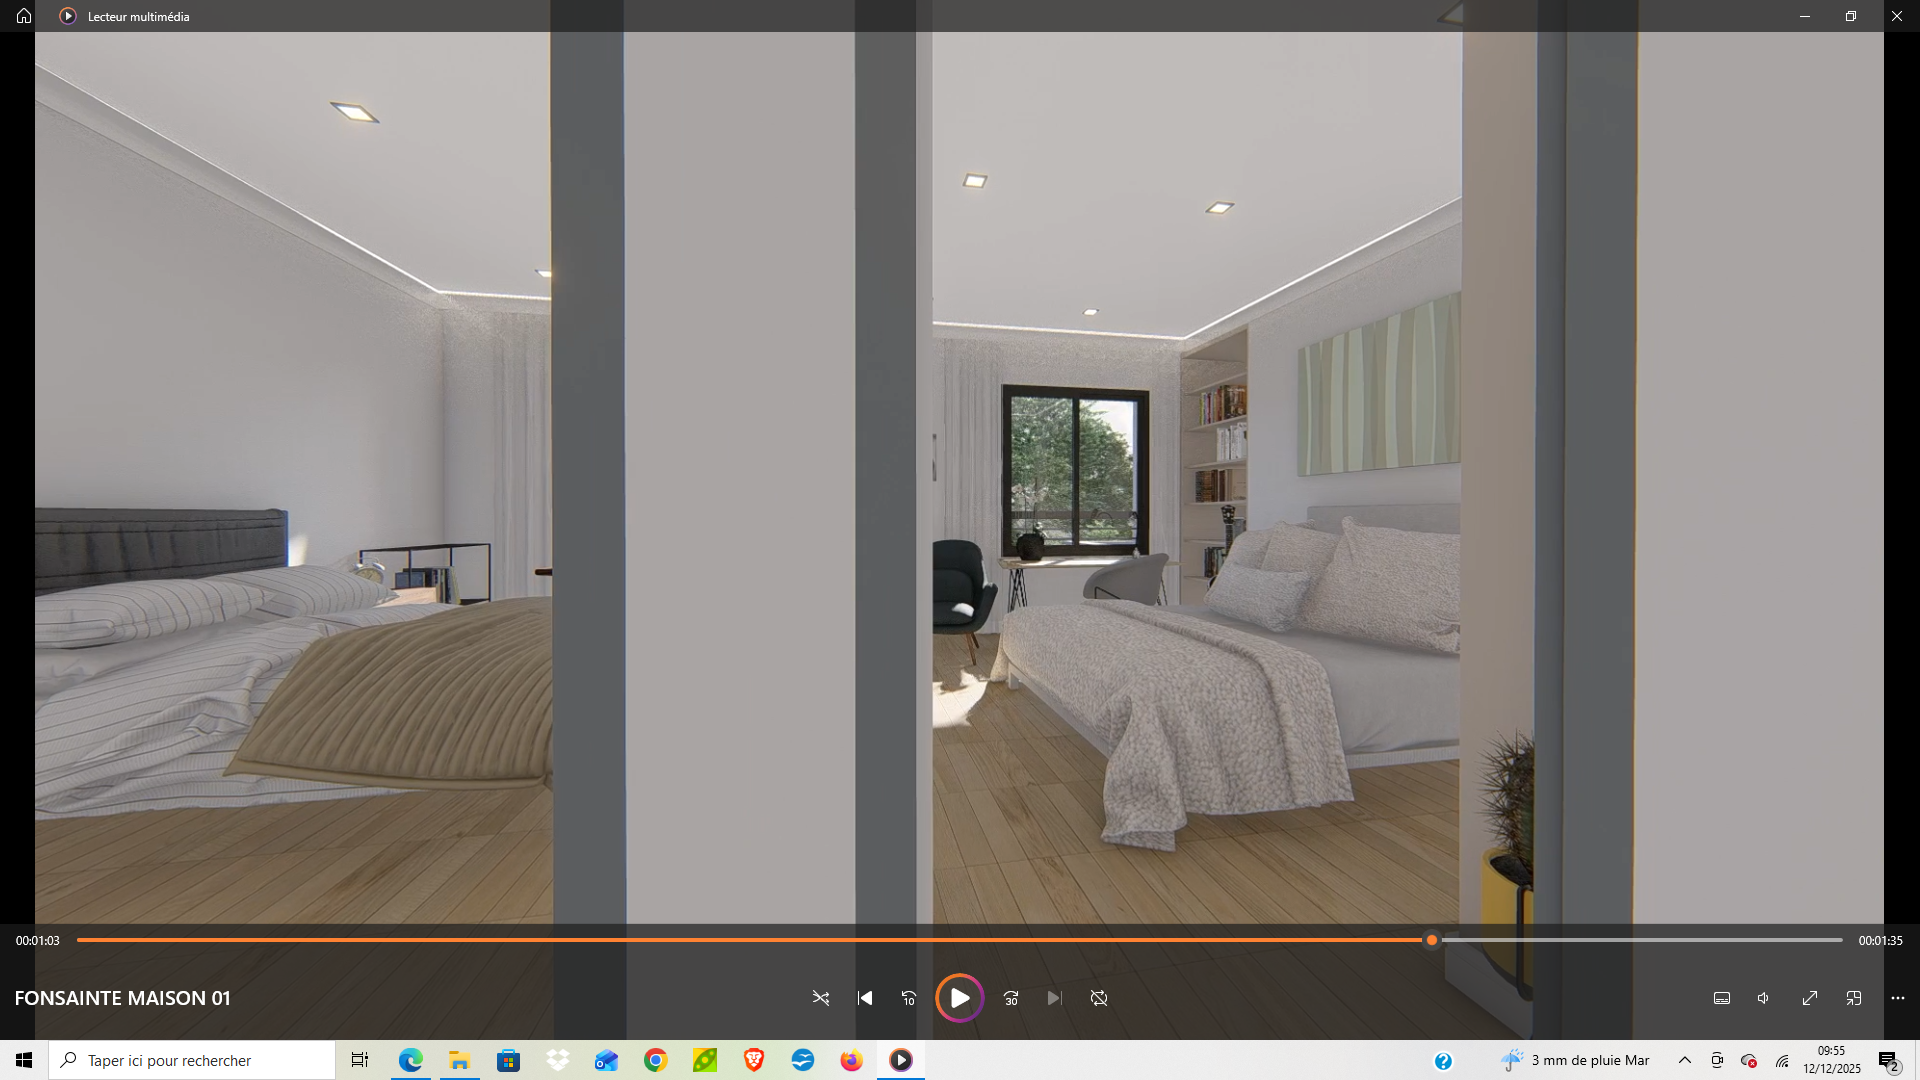Return to the Media Player home
1920x1080 pixels.
click(24, 16)
